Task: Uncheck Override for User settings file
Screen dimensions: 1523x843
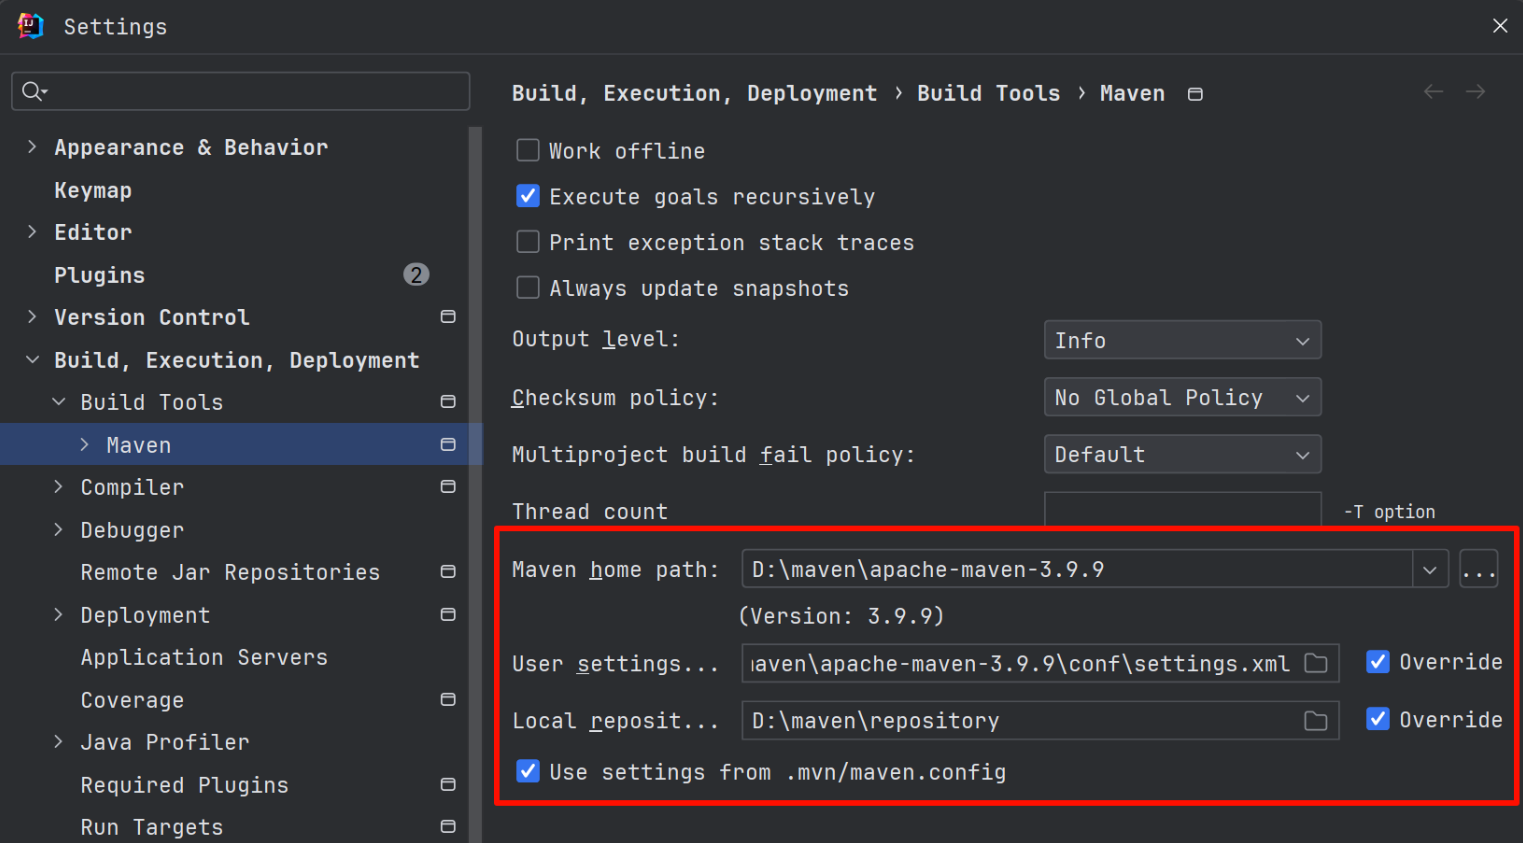Action: [1378, 662]
